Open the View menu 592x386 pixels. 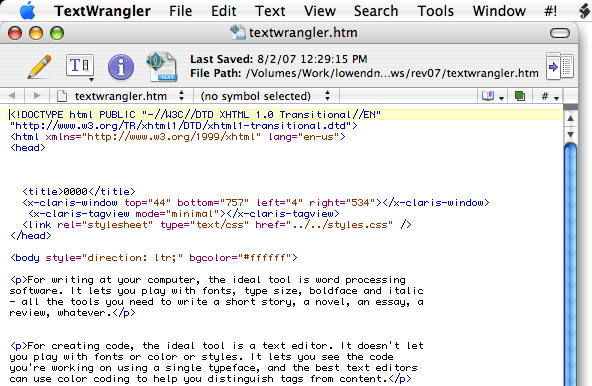coord(320,11)
